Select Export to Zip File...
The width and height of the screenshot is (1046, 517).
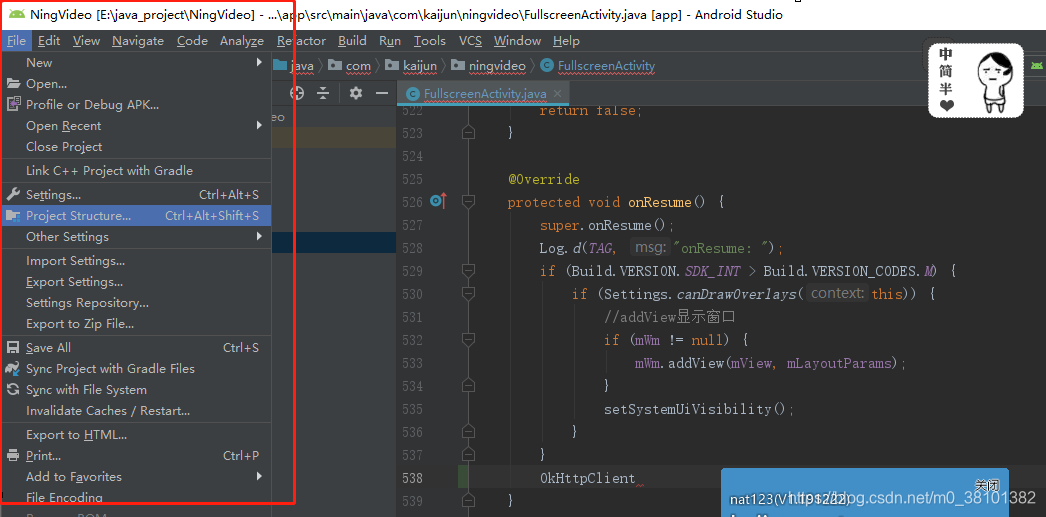[136, 324]
